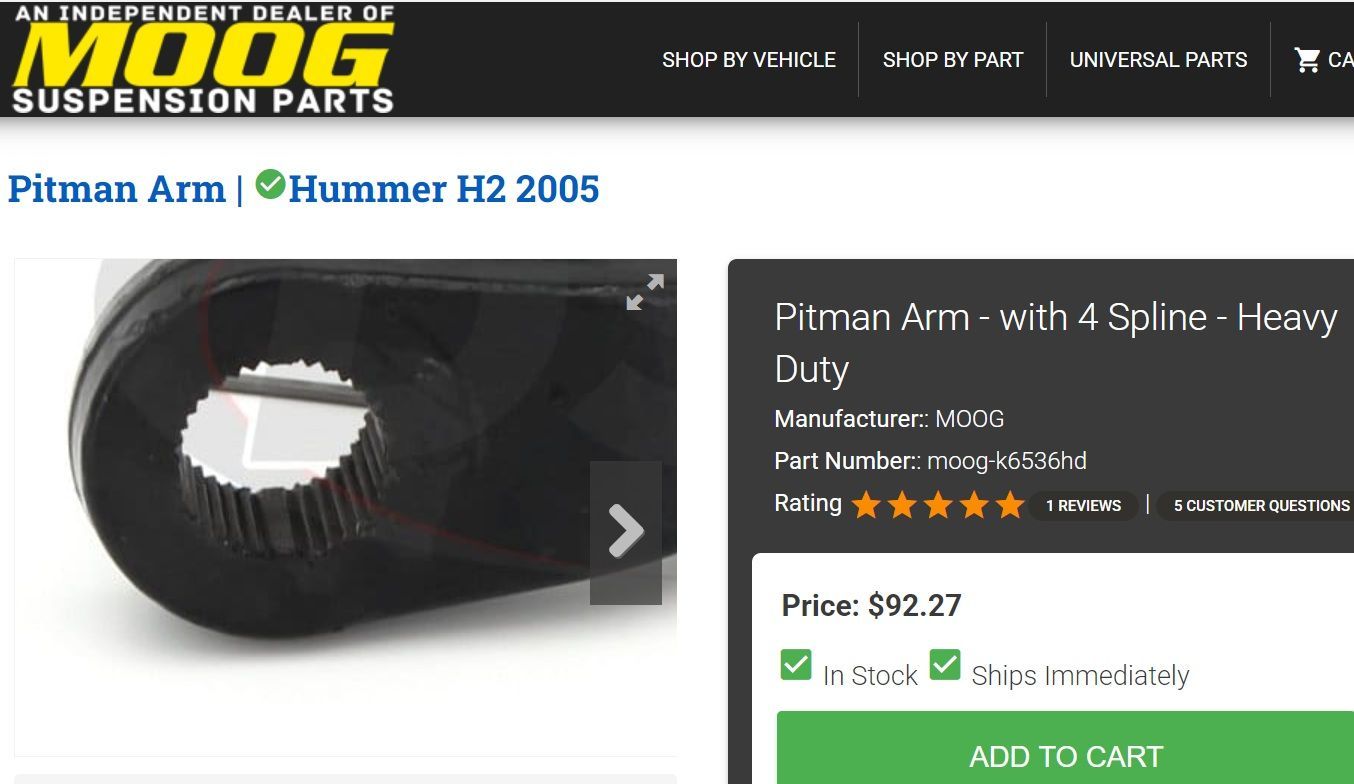
Task: View the 1 Reviews badge
Action: coord(1083,506)
